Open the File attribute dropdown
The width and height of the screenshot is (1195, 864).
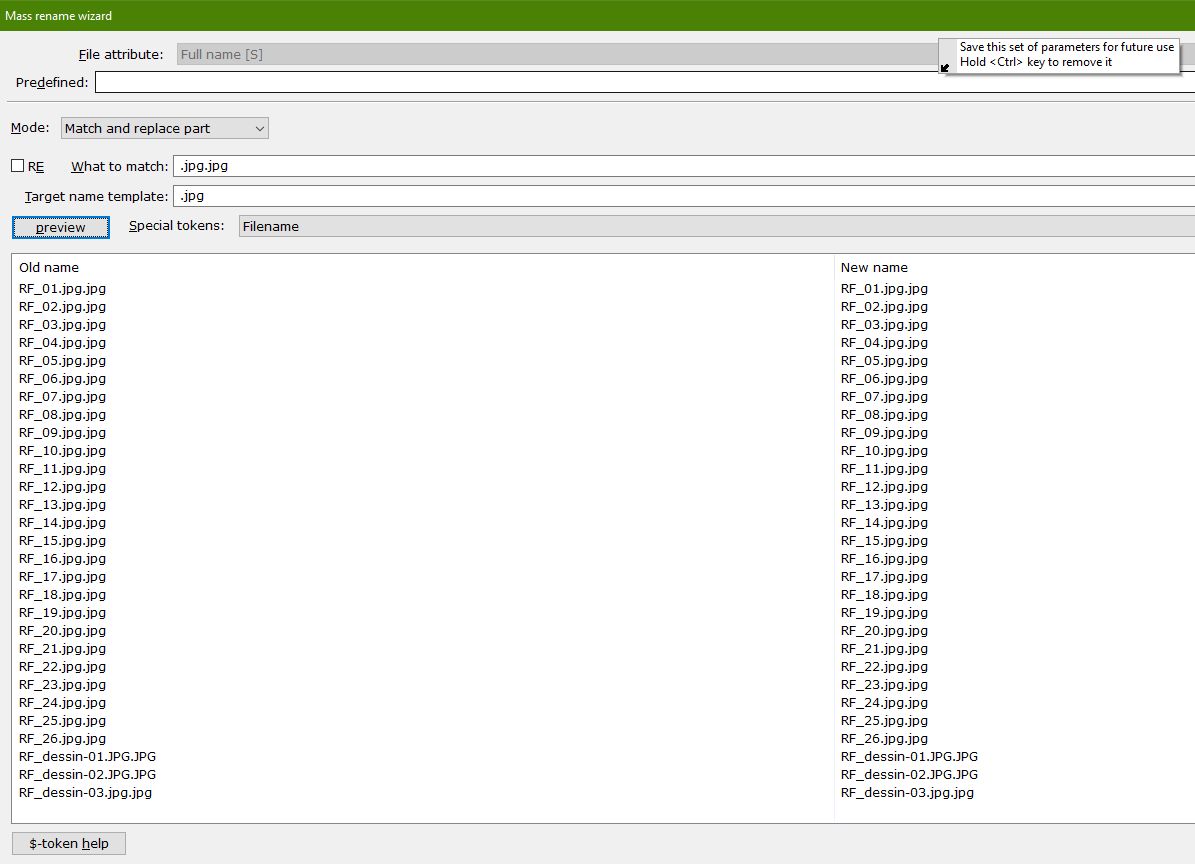tap(556, 54)
